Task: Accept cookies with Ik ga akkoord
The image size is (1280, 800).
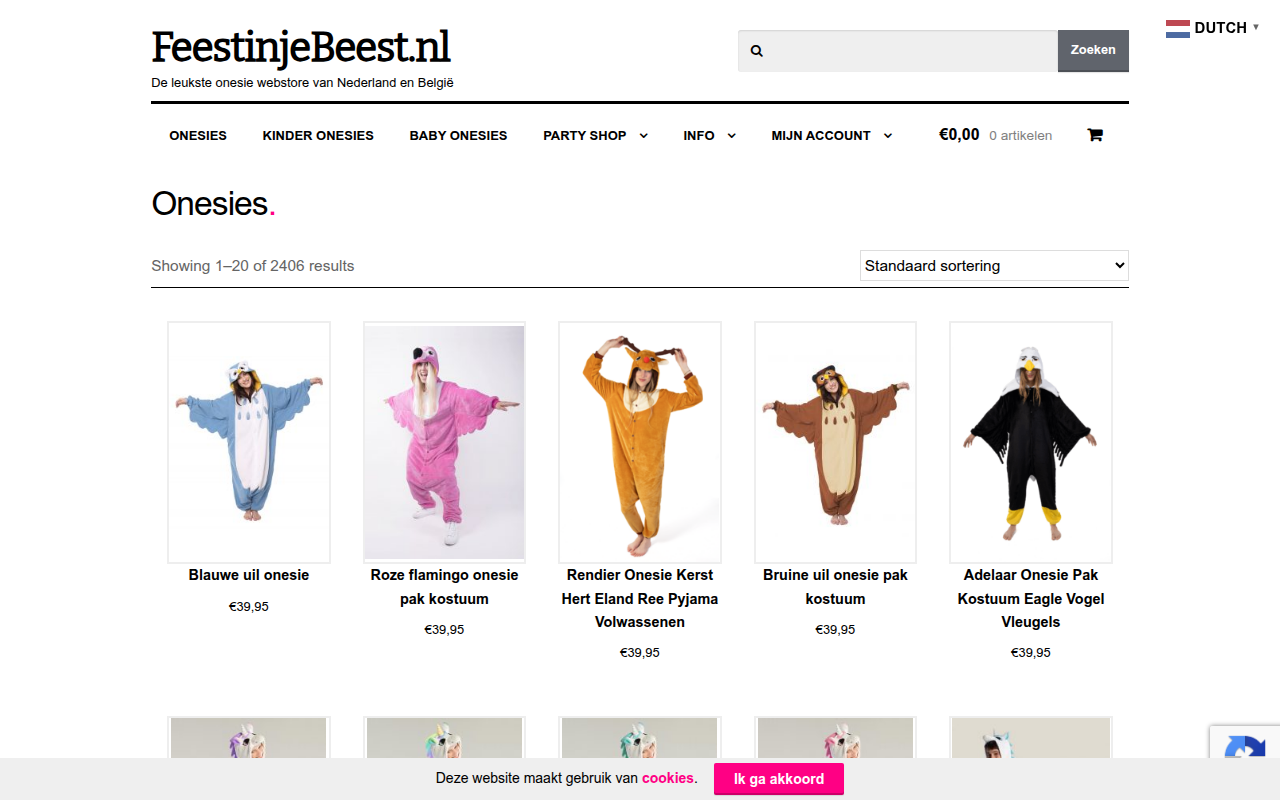Action: pyautogui.click(x=779, y=779)
